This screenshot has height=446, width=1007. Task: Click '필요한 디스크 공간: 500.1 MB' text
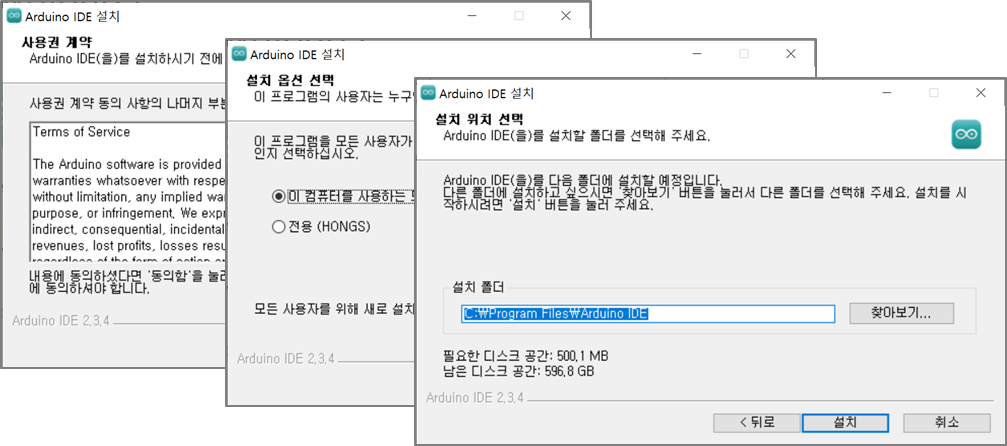coord(526,356)
